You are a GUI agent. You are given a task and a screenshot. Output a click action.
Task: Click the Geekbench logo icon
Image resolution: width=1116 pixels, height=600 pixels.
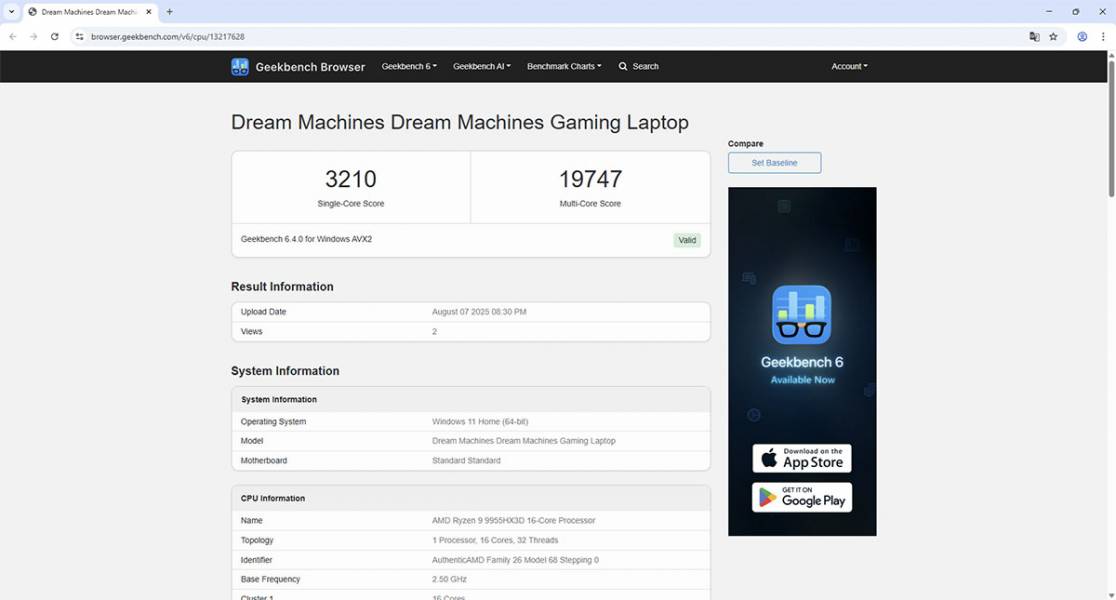pyautogui.click(x=239, y=66)
